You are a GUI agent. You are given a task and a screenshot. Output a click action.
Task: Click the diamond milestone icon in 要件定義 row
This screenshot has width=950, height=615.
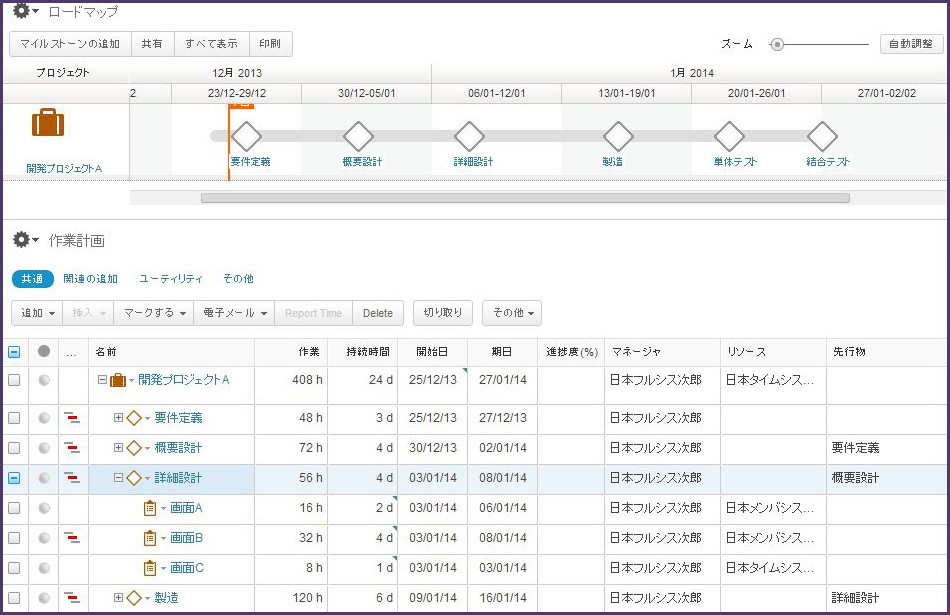(134, 418)
